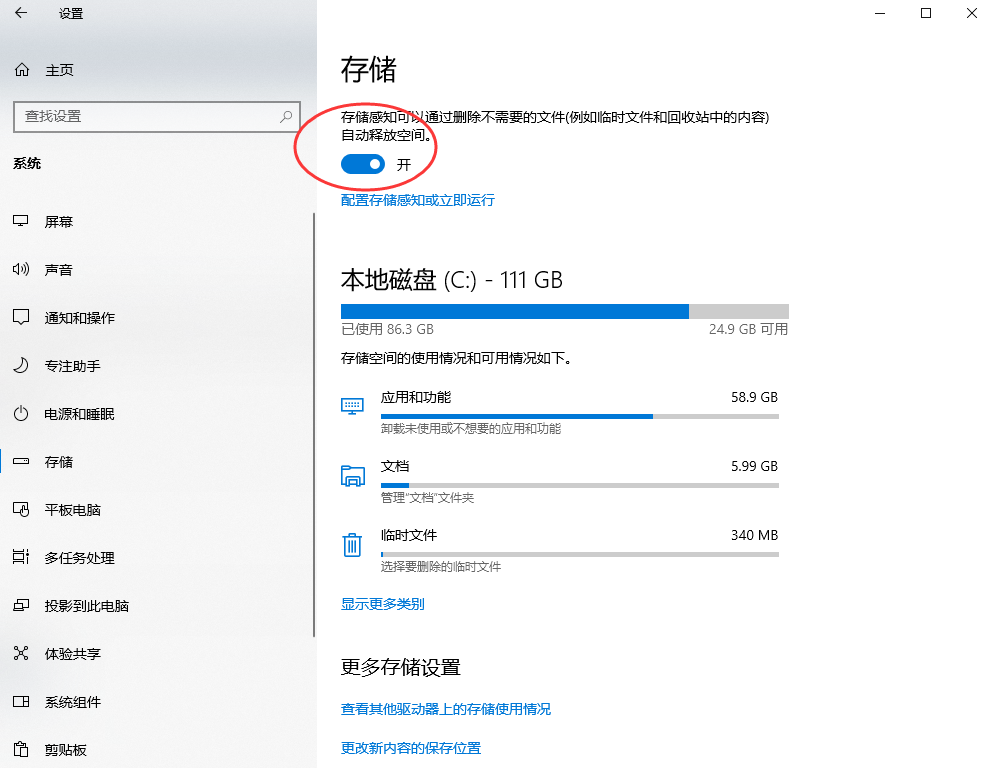Click the 存储 drive icon in sidebar

[21, 461]
